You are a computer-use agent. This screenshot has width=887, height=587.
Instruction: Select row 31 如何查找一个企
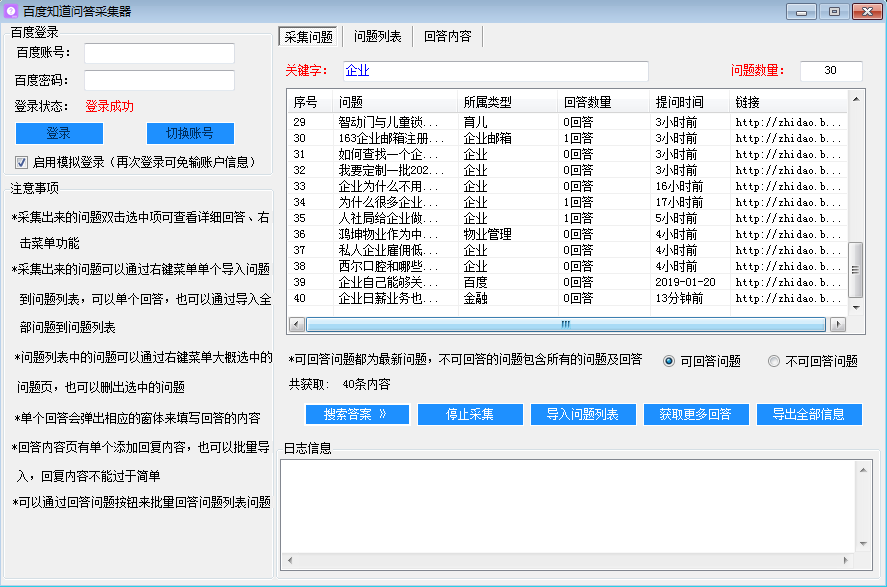click(567, 154)
